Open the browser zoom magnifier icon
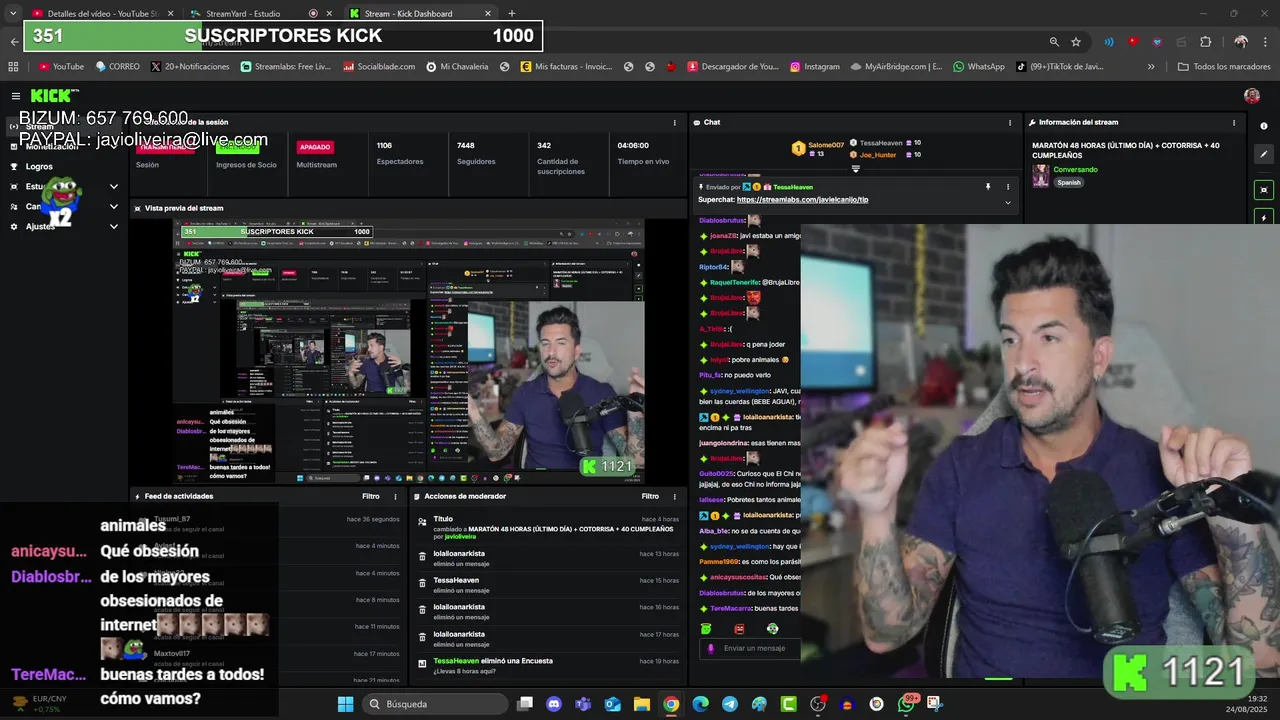 coord(1054,42)
